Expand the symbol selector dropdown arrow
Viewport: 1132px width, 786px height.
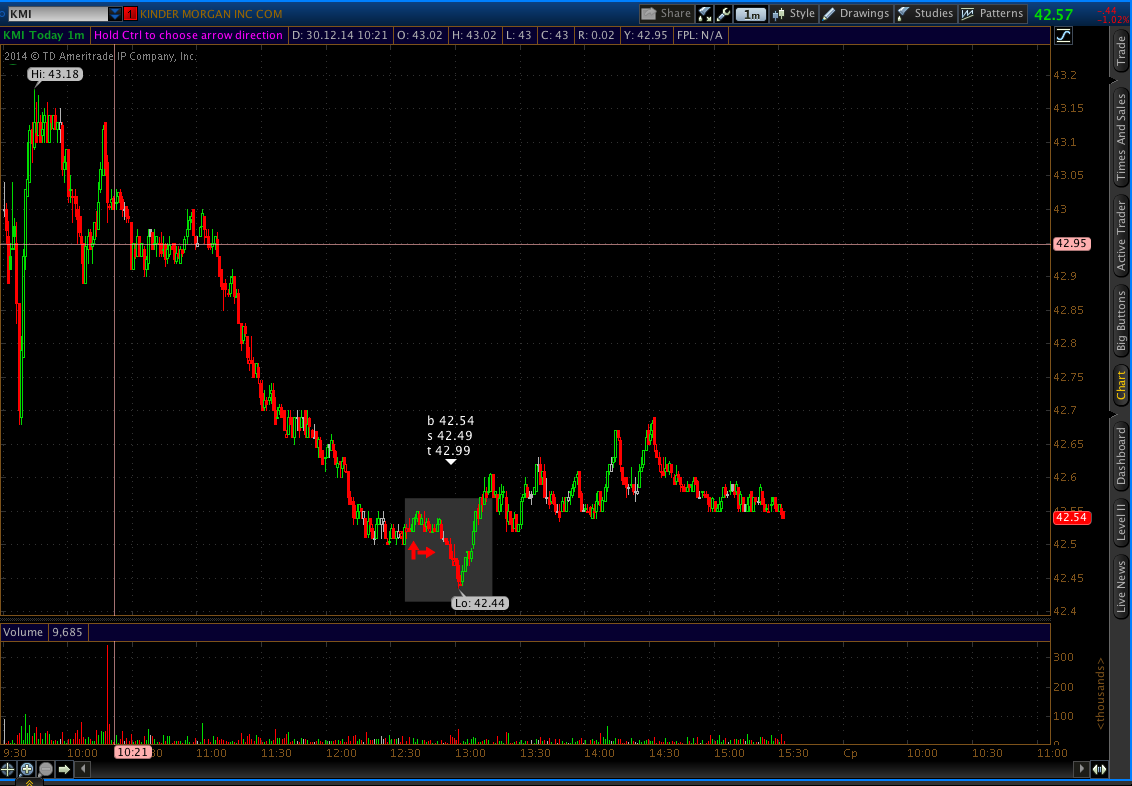pyautogui.click(x=116, y=14)
